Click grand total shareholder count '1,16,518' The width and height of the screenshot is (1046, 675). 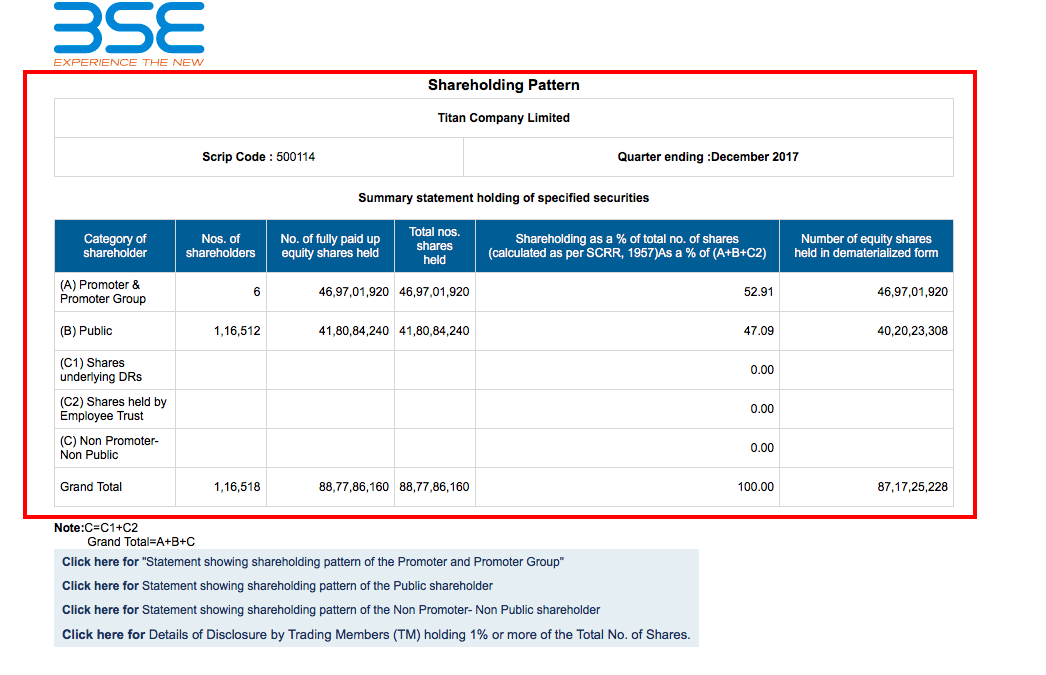[237, 487]
